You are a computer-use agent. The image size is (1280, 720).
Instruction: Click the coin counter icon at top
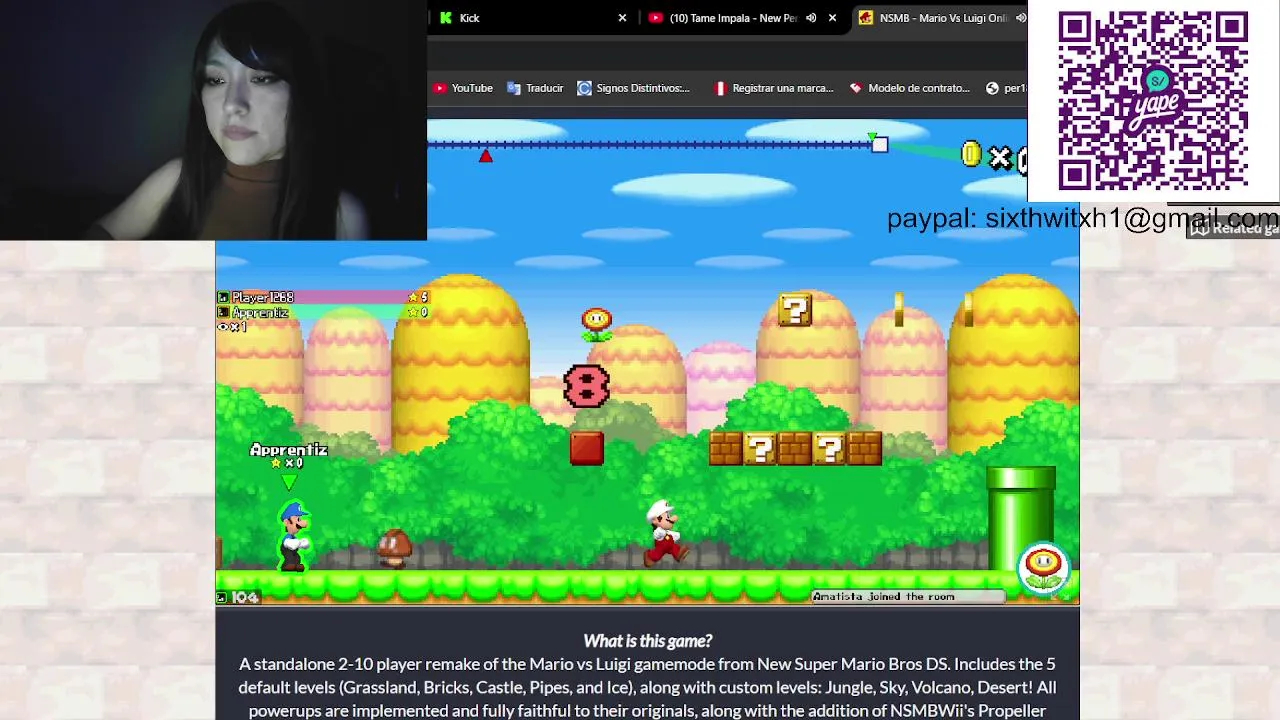coord(971,154)
